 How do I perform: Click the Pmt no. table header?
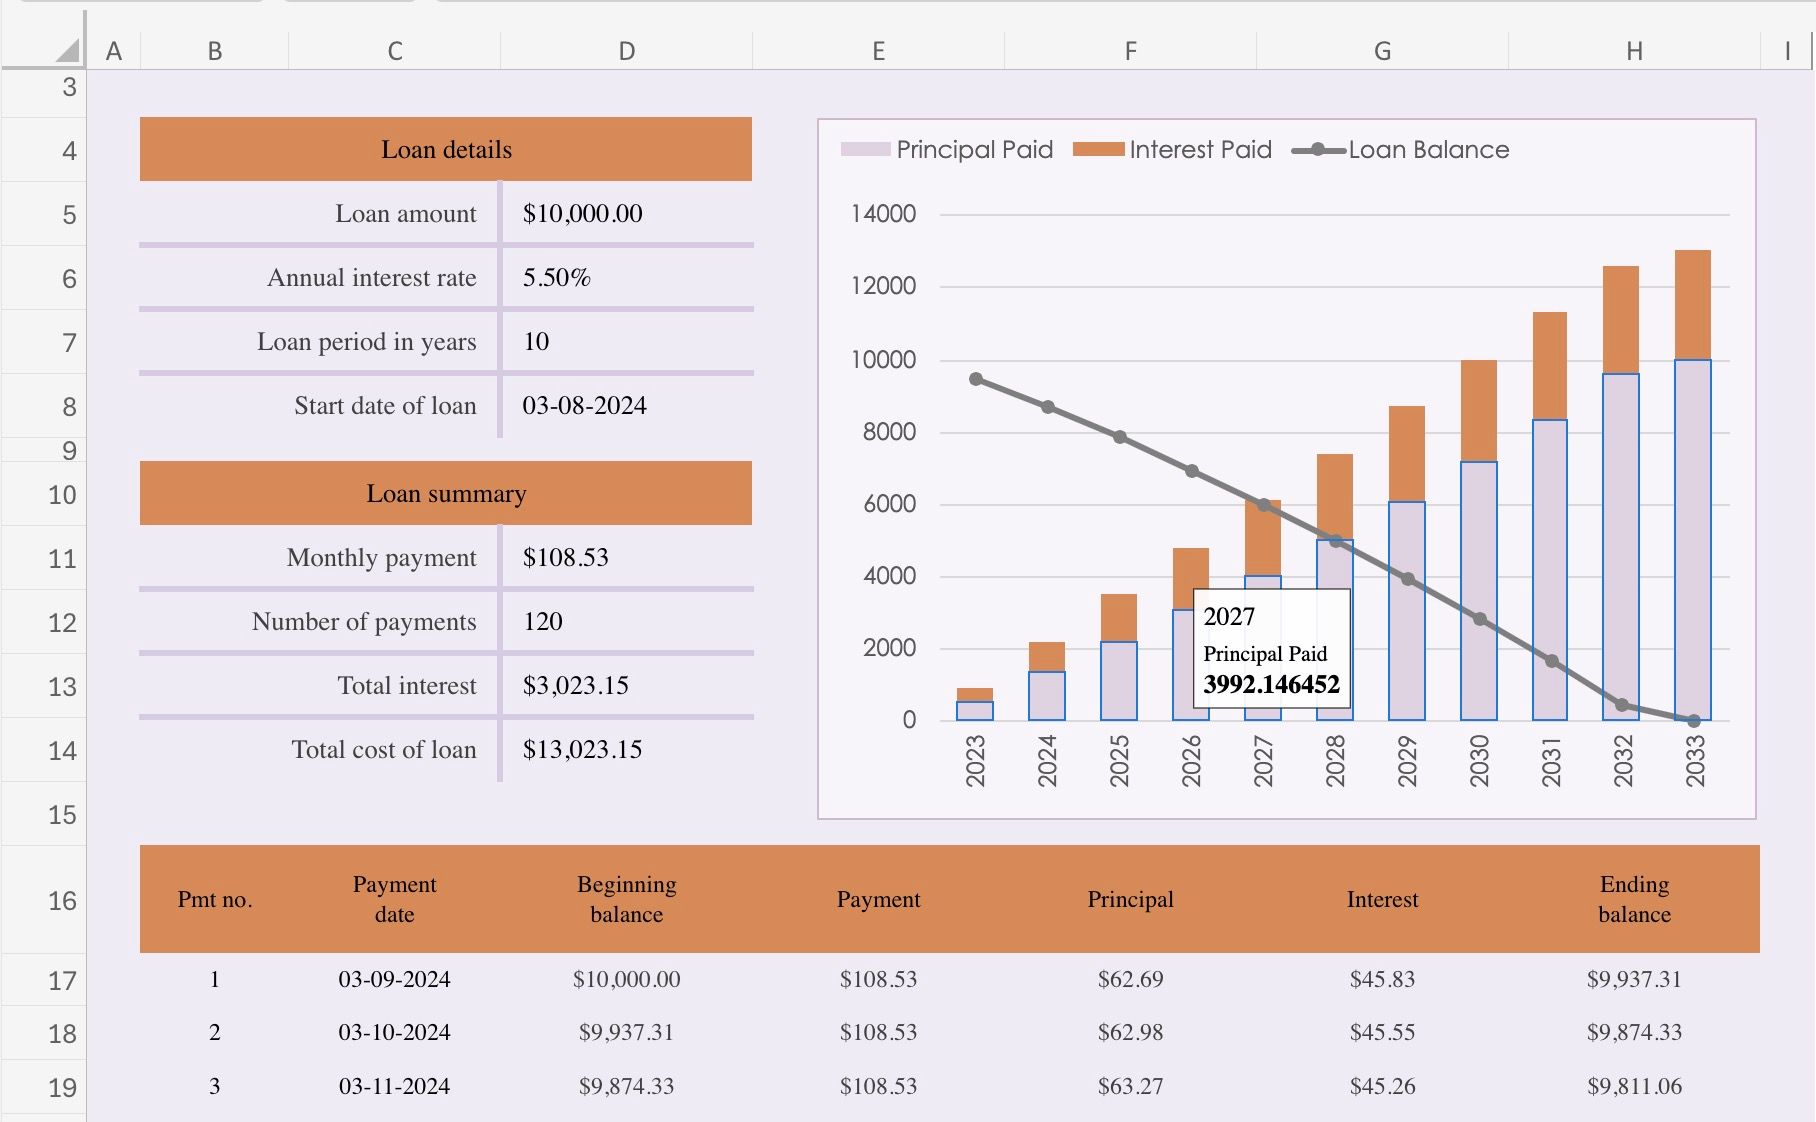tap(214, 899)
